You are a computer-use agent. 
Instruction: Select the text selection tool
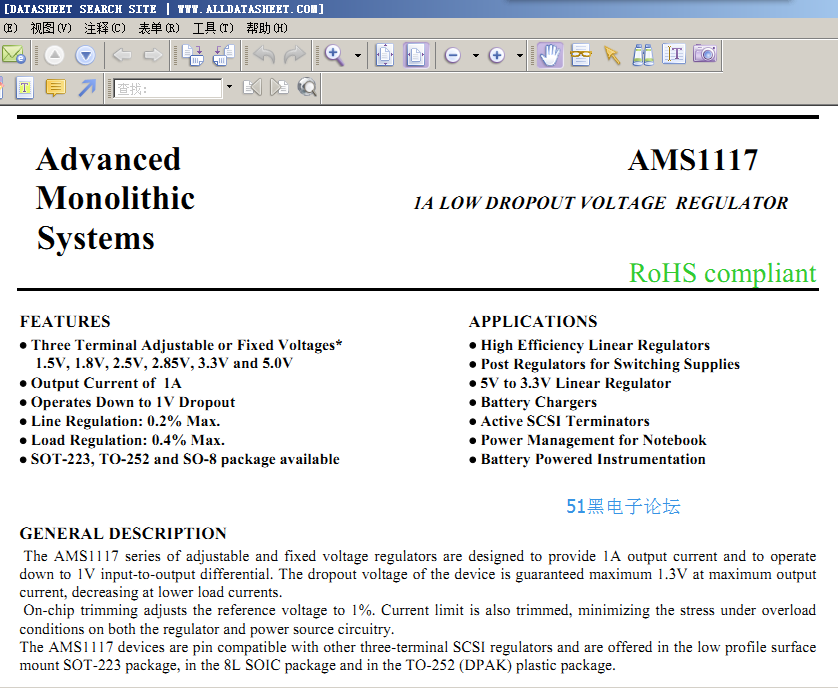pyautogui.click(x=674, y=55)
